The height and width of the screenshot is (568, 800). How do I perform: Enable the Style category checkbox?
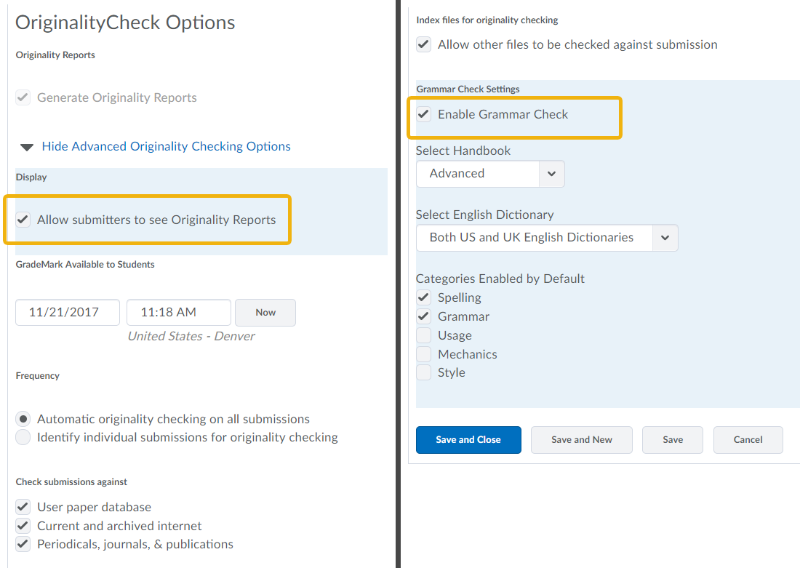(424, 373)
